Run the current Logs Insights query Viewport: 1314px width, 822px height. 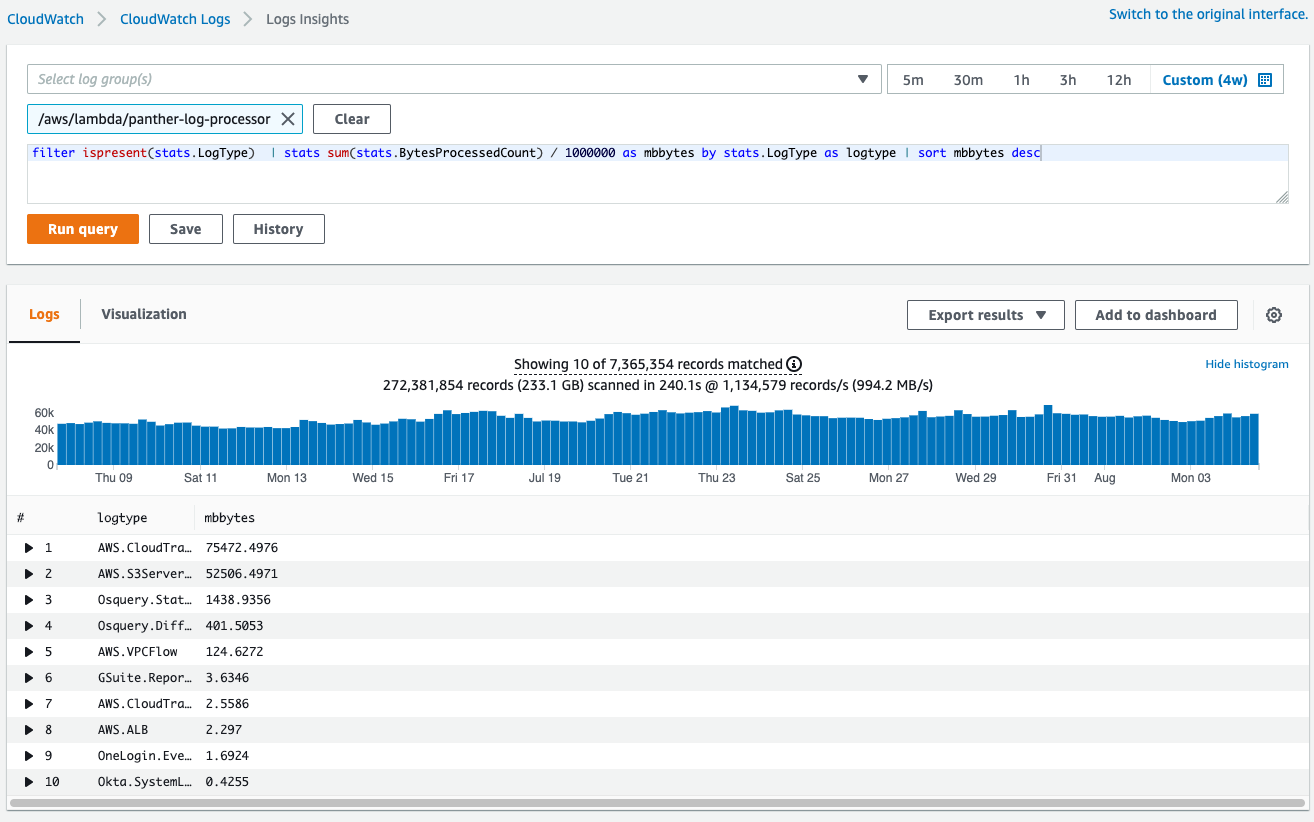coord(82,228)
